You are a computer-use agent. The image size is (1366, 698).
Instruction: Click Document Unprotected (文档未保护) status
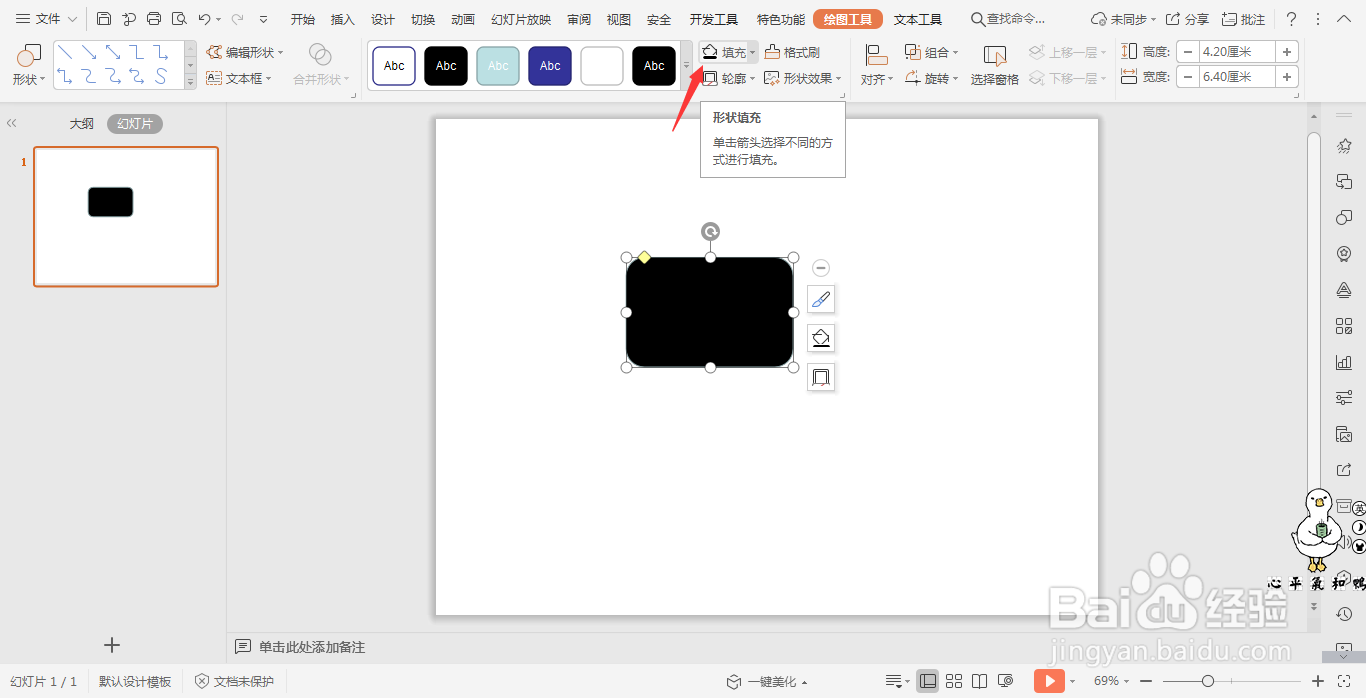tap(234, 681)
